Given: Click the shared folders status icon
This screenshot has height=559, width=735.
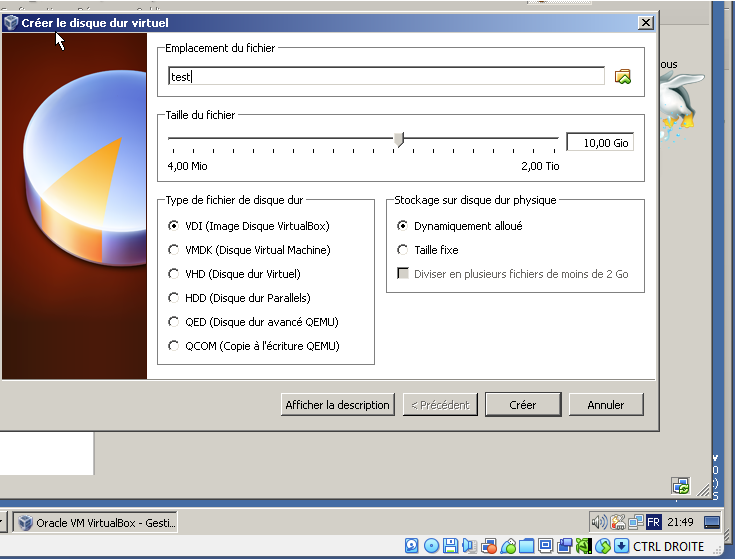Looking at the screenshot, I should 526,546.
